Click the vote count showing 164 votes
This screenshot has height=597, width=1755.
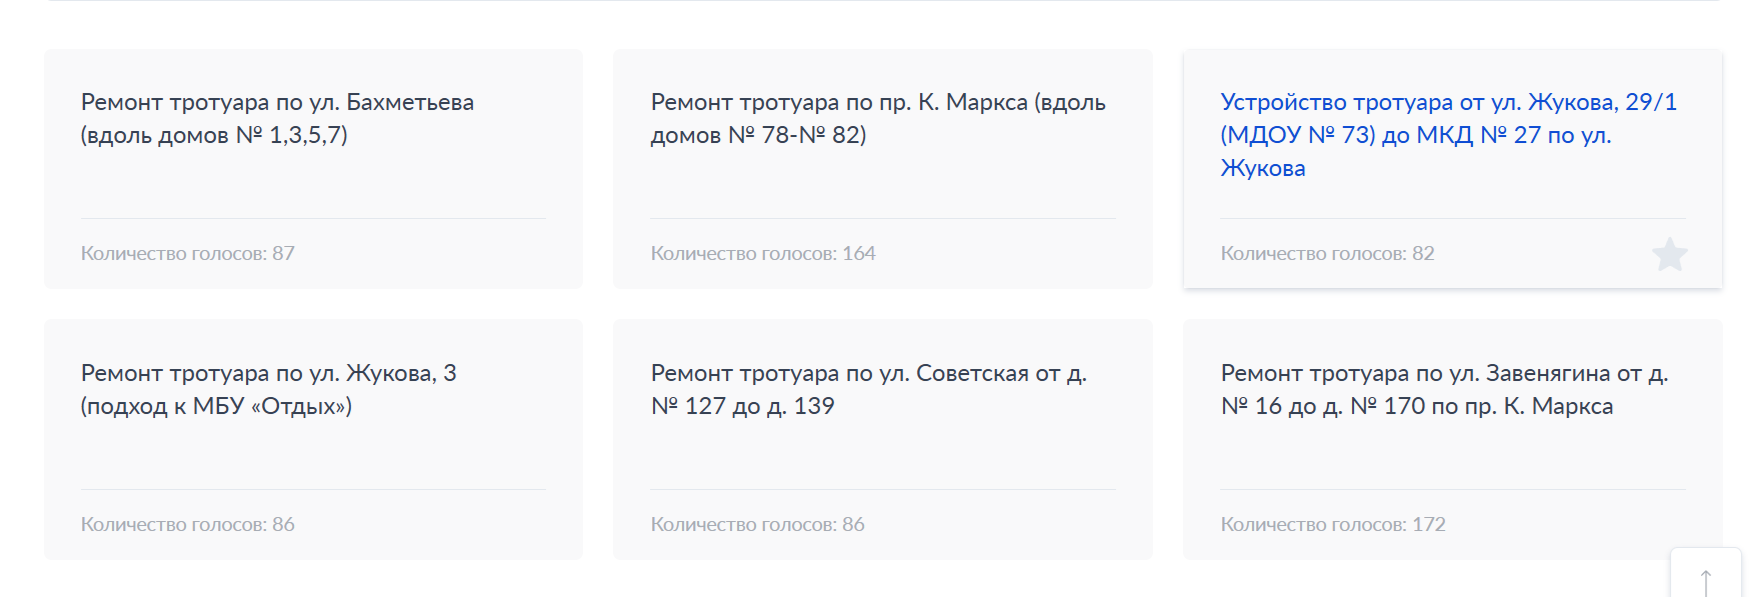[x=763, y=253]
